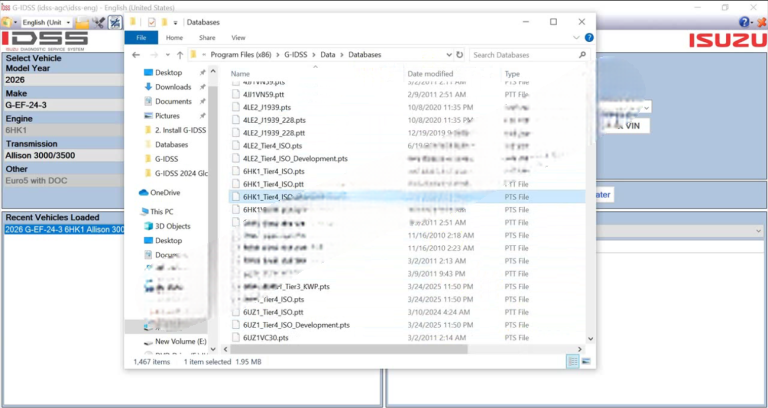Click the orange X exit icon in G-IDSS
Viewport: 768px width, 408px height.
pos(762,22)
